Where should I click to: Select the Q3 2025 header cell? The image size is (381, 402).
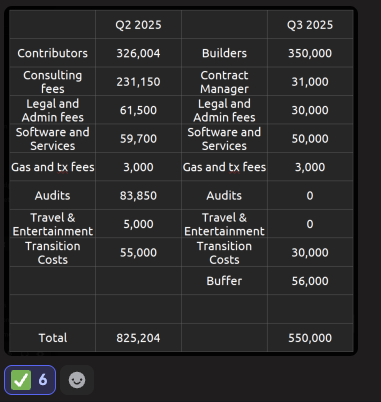coord(310,25)
